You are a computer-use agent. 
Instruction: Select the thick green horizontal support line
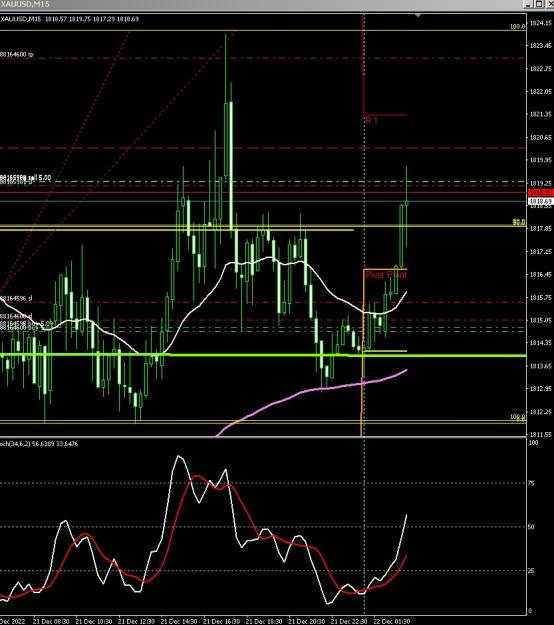[x=263, y=355]
